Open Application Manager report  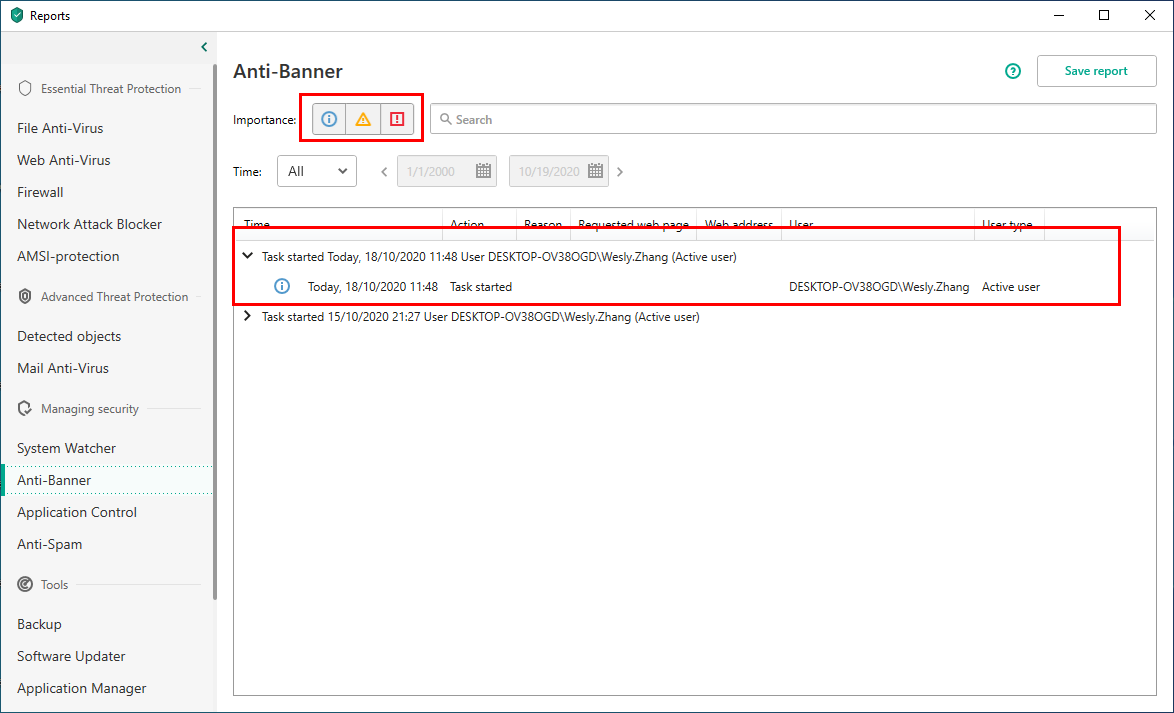[82, 688]
